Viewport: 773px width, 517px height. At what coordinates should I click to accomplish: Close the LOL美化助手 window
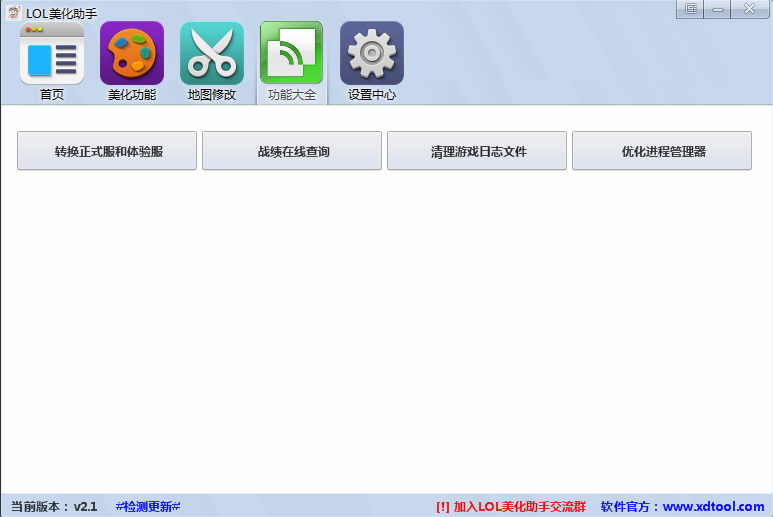(749, 9)
